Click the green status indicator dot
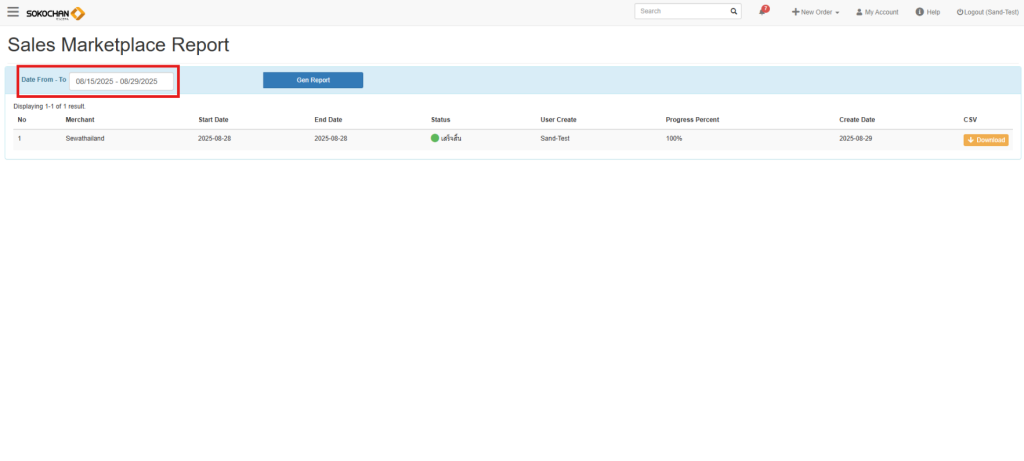This screenshot has width=1024, height=461. pyautogui.click(x=435, y=138)
